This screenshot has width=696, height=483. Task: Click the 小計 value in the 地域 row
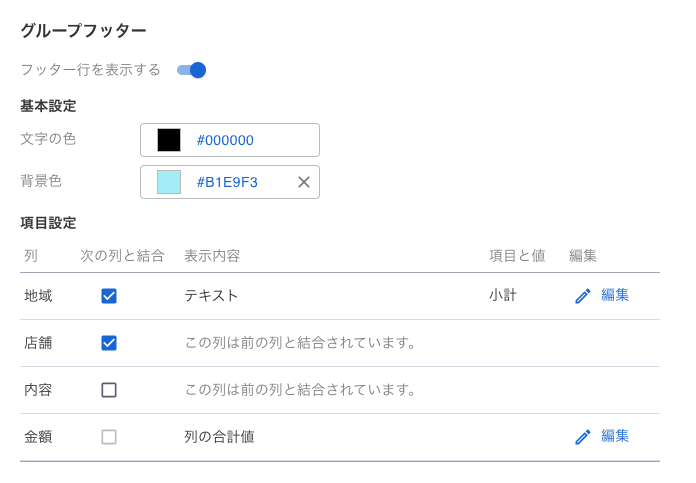tap(503, 295)
